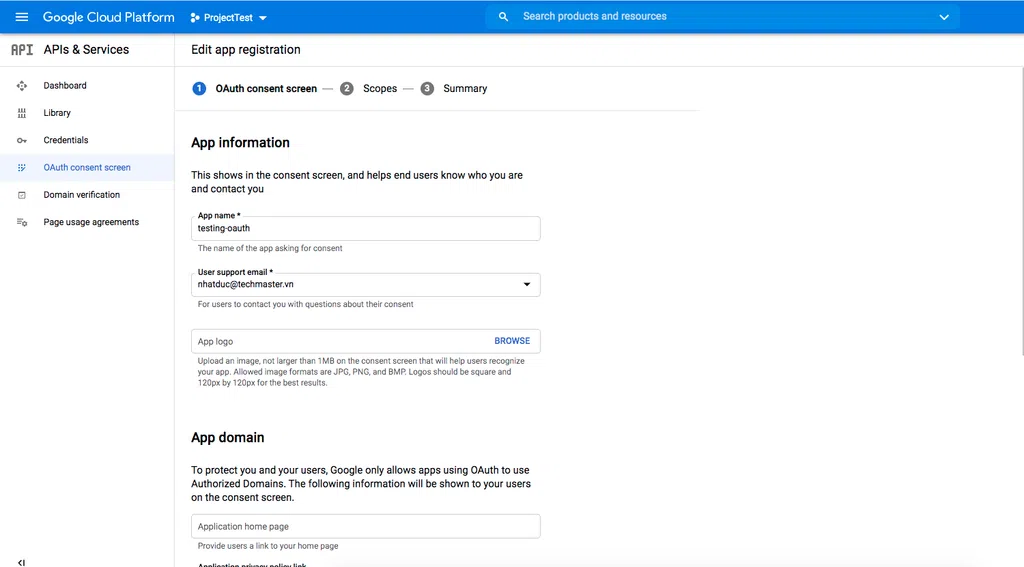This screenshot has width=1024, height=567.
Task: Open Domain verification in the sidebar
Action: point(87,195)
